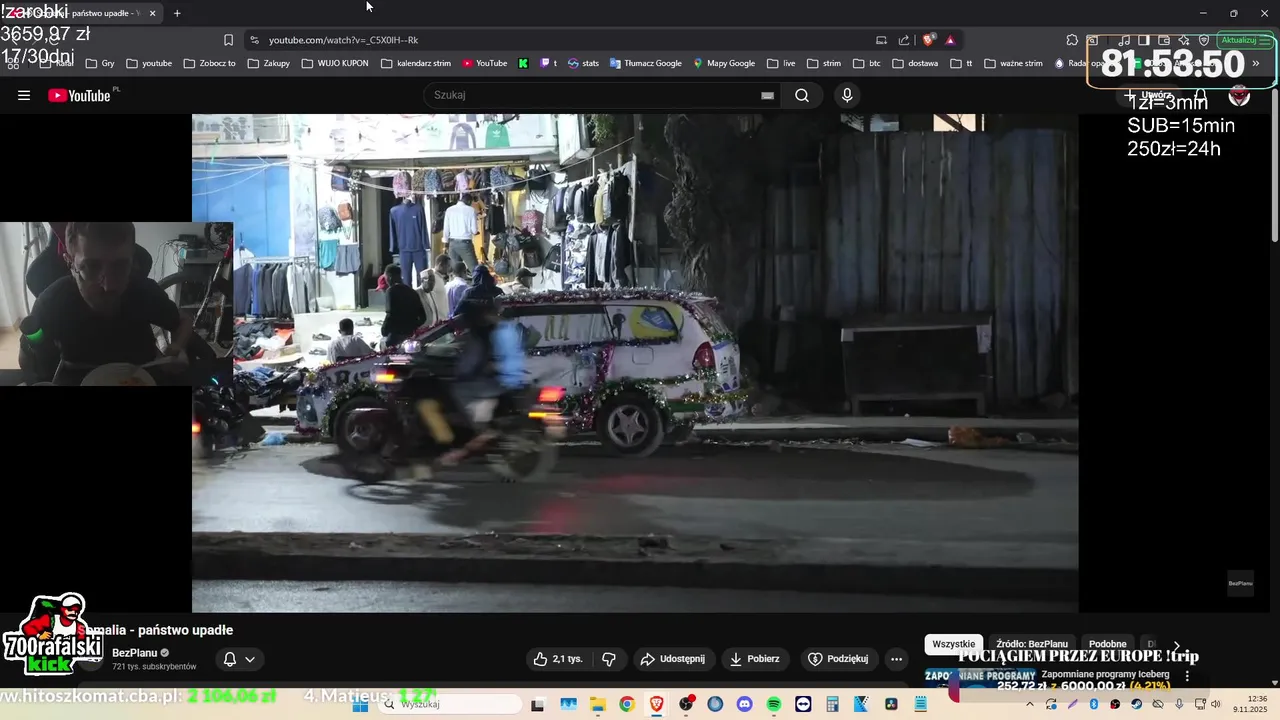This screenshot has width=1280, height=720.
Task: Select the Wszystkie filter chip
Action: tap(953, 644)
